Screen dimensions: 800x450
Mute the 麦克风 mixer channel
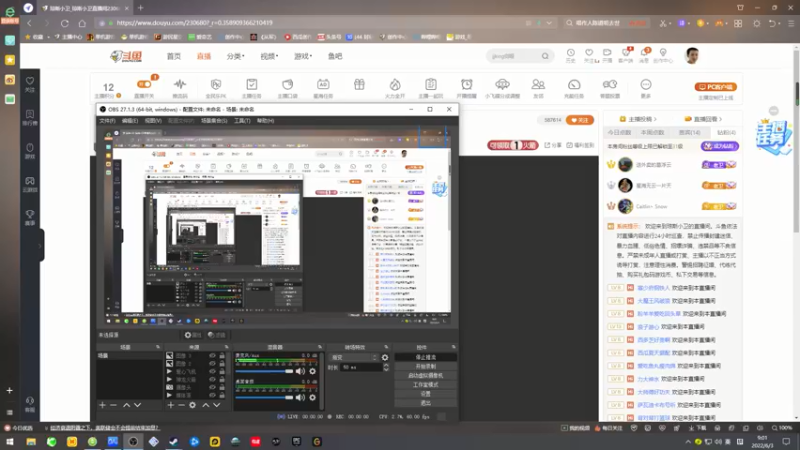[x=300, y=371]
